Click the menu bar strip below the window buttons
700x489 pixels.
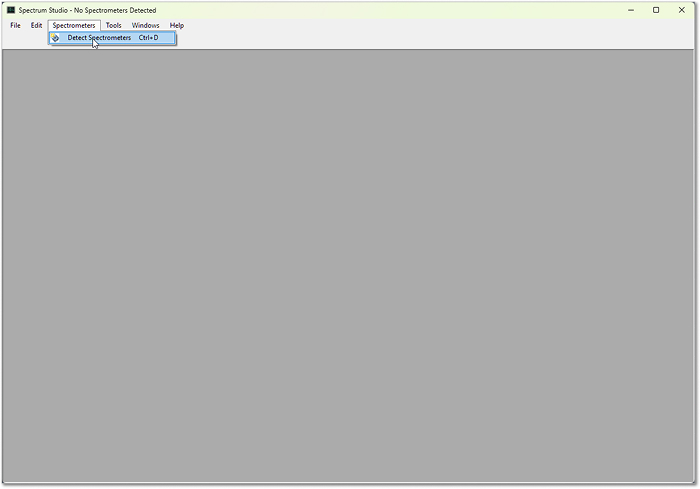coord(655,25)
